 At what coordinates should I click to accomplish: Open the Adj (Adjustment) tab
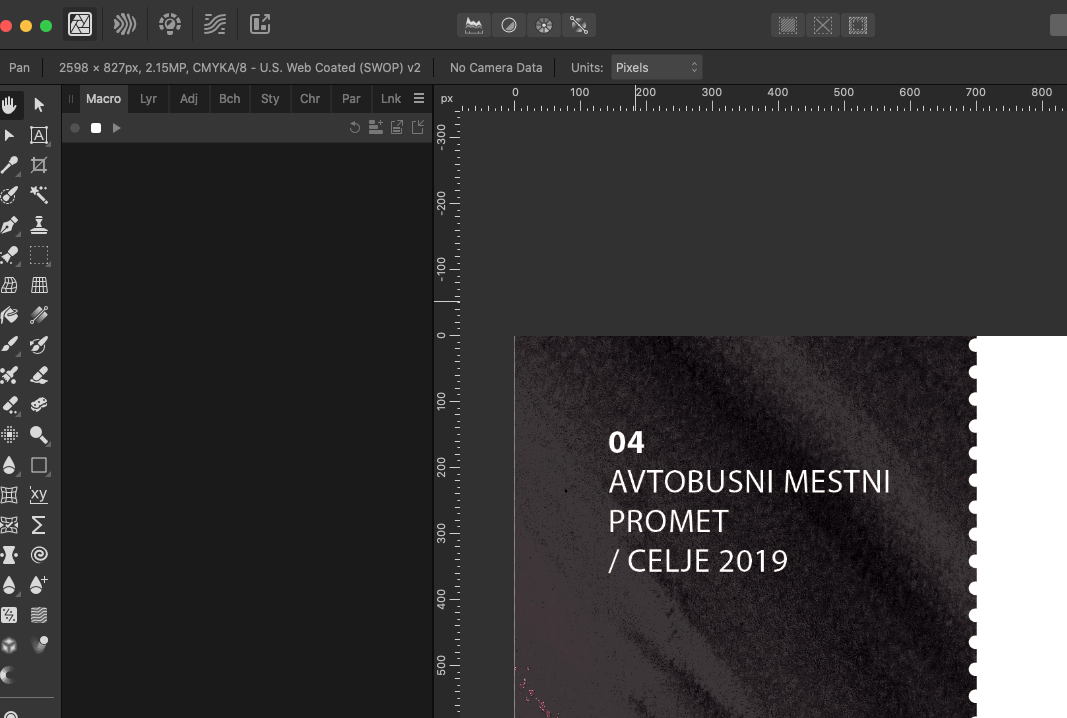coord(188,99)
